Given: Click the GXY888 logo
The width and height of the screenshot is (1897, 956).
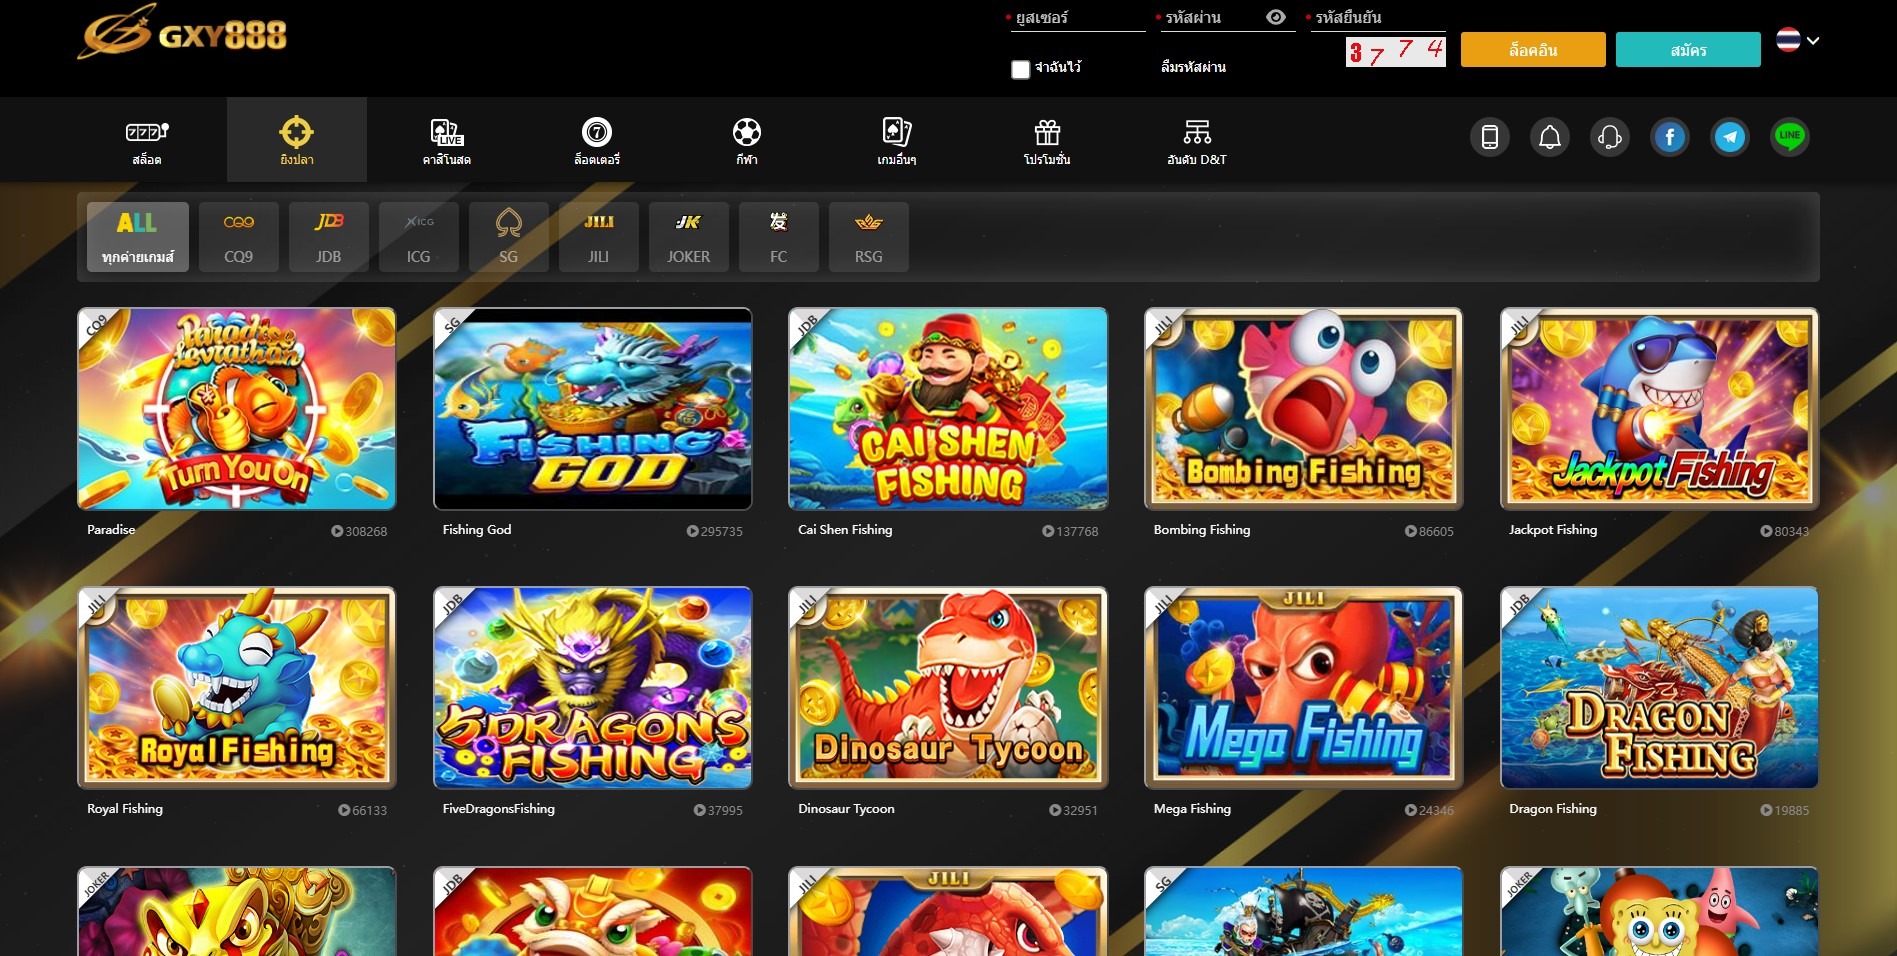Looking at the screenshot, I should (x=182, y=32).
